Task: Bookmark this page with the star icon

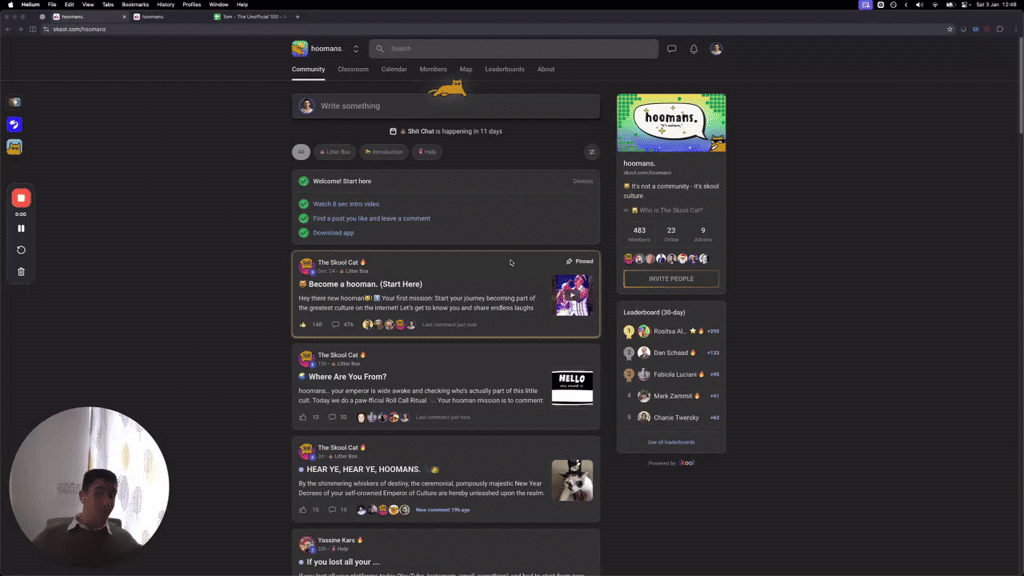Action: coord(950,29)
